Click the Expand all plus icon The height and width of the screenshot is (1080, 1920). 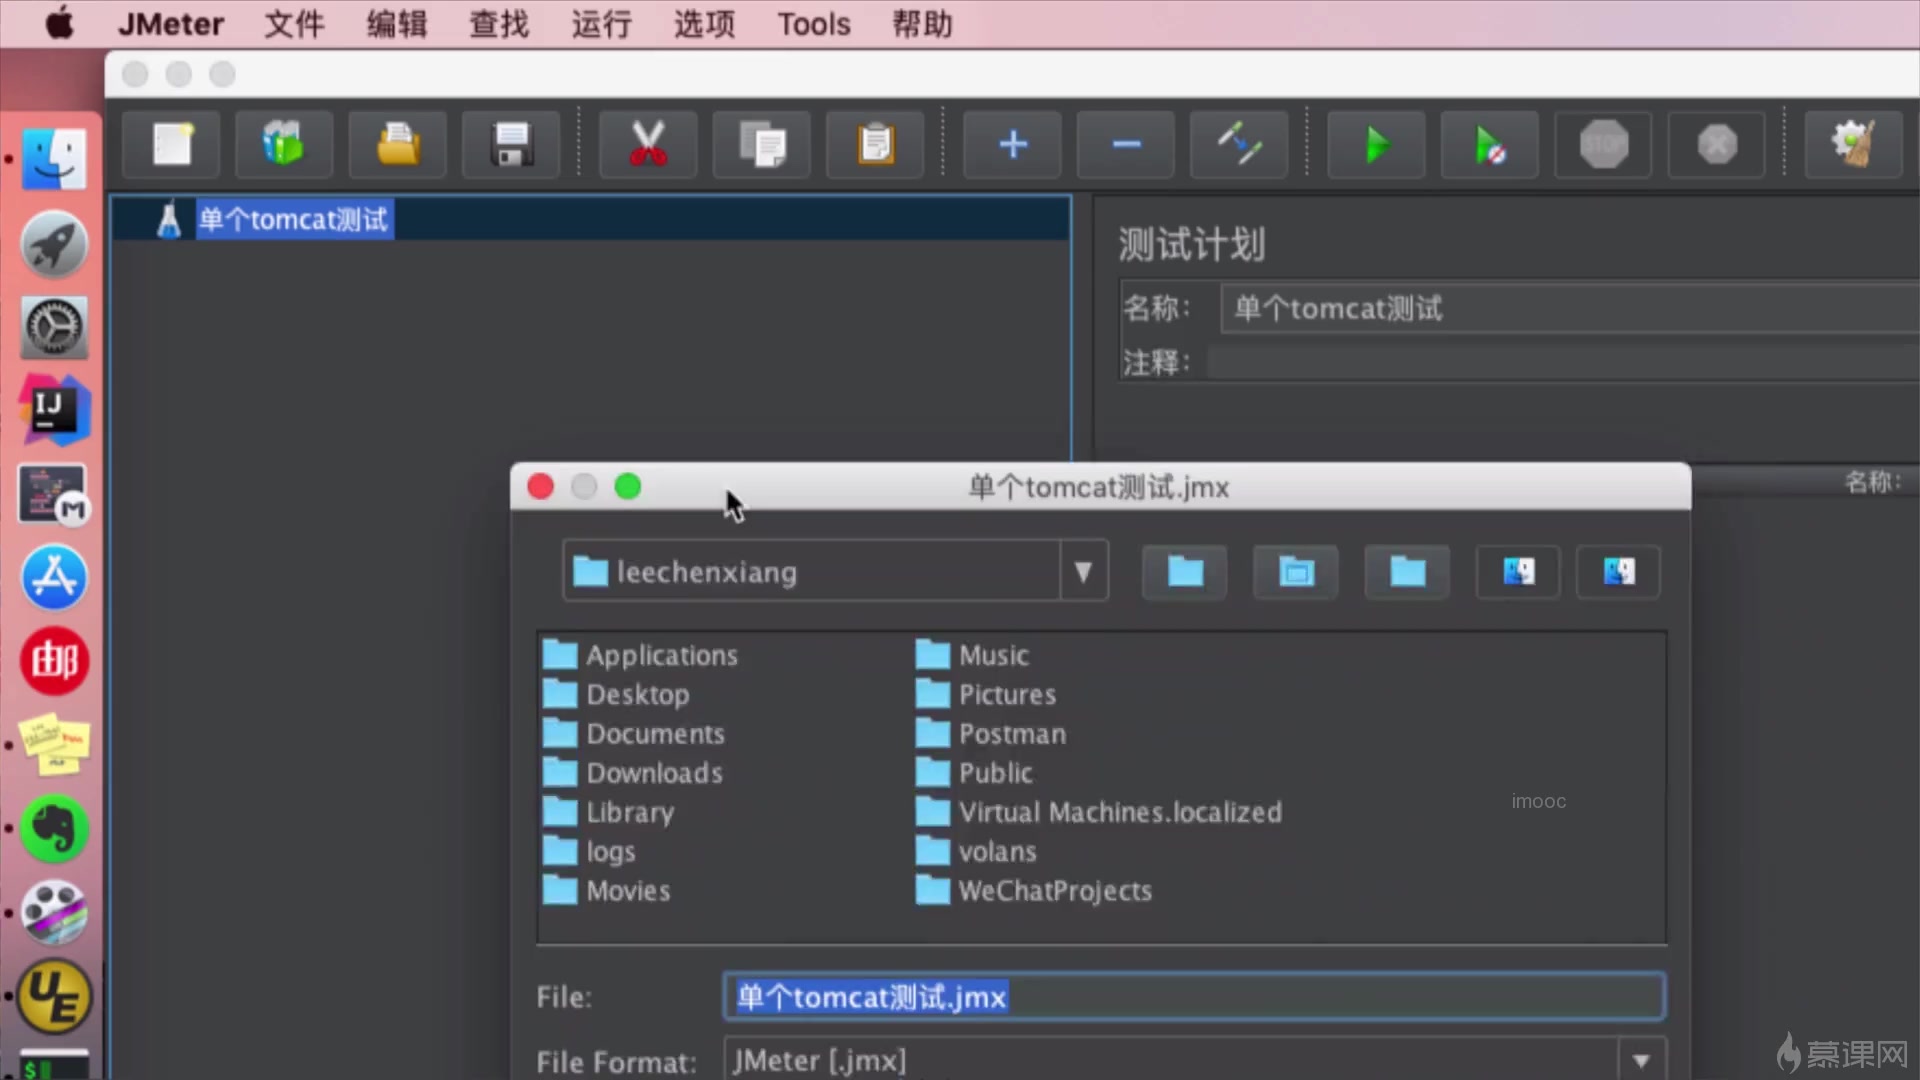click(x=1012, y=145)
